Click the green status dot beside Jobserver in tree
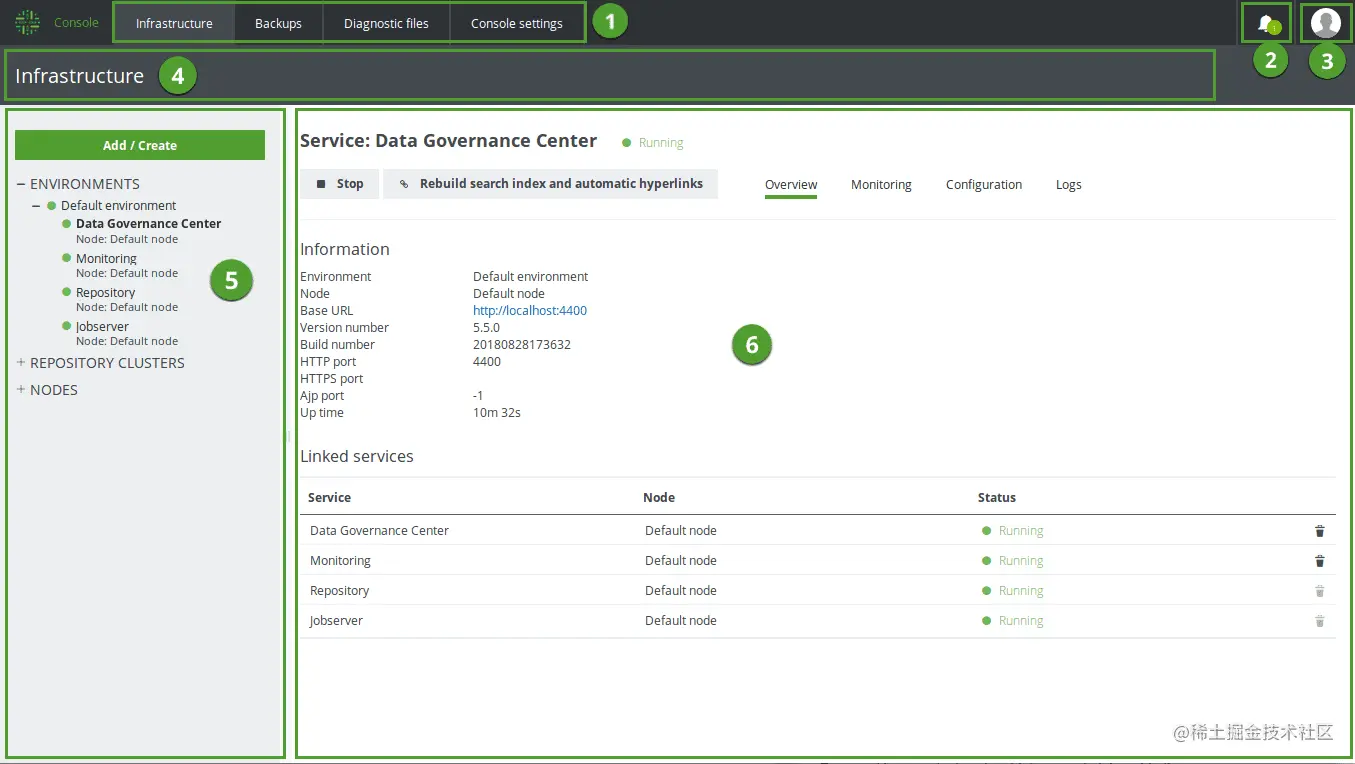The width and height of the screenshot is (1355, 764). pyautogui.click(x=66, y=326)
